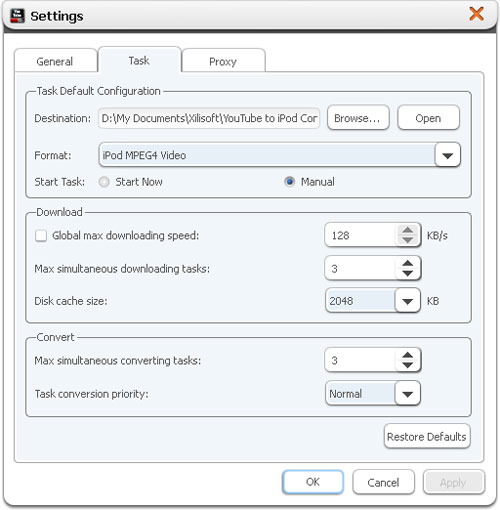Open the Format dropdown arrow
Image resolution: width=500 pixels, height=510 pixels.
447,155
